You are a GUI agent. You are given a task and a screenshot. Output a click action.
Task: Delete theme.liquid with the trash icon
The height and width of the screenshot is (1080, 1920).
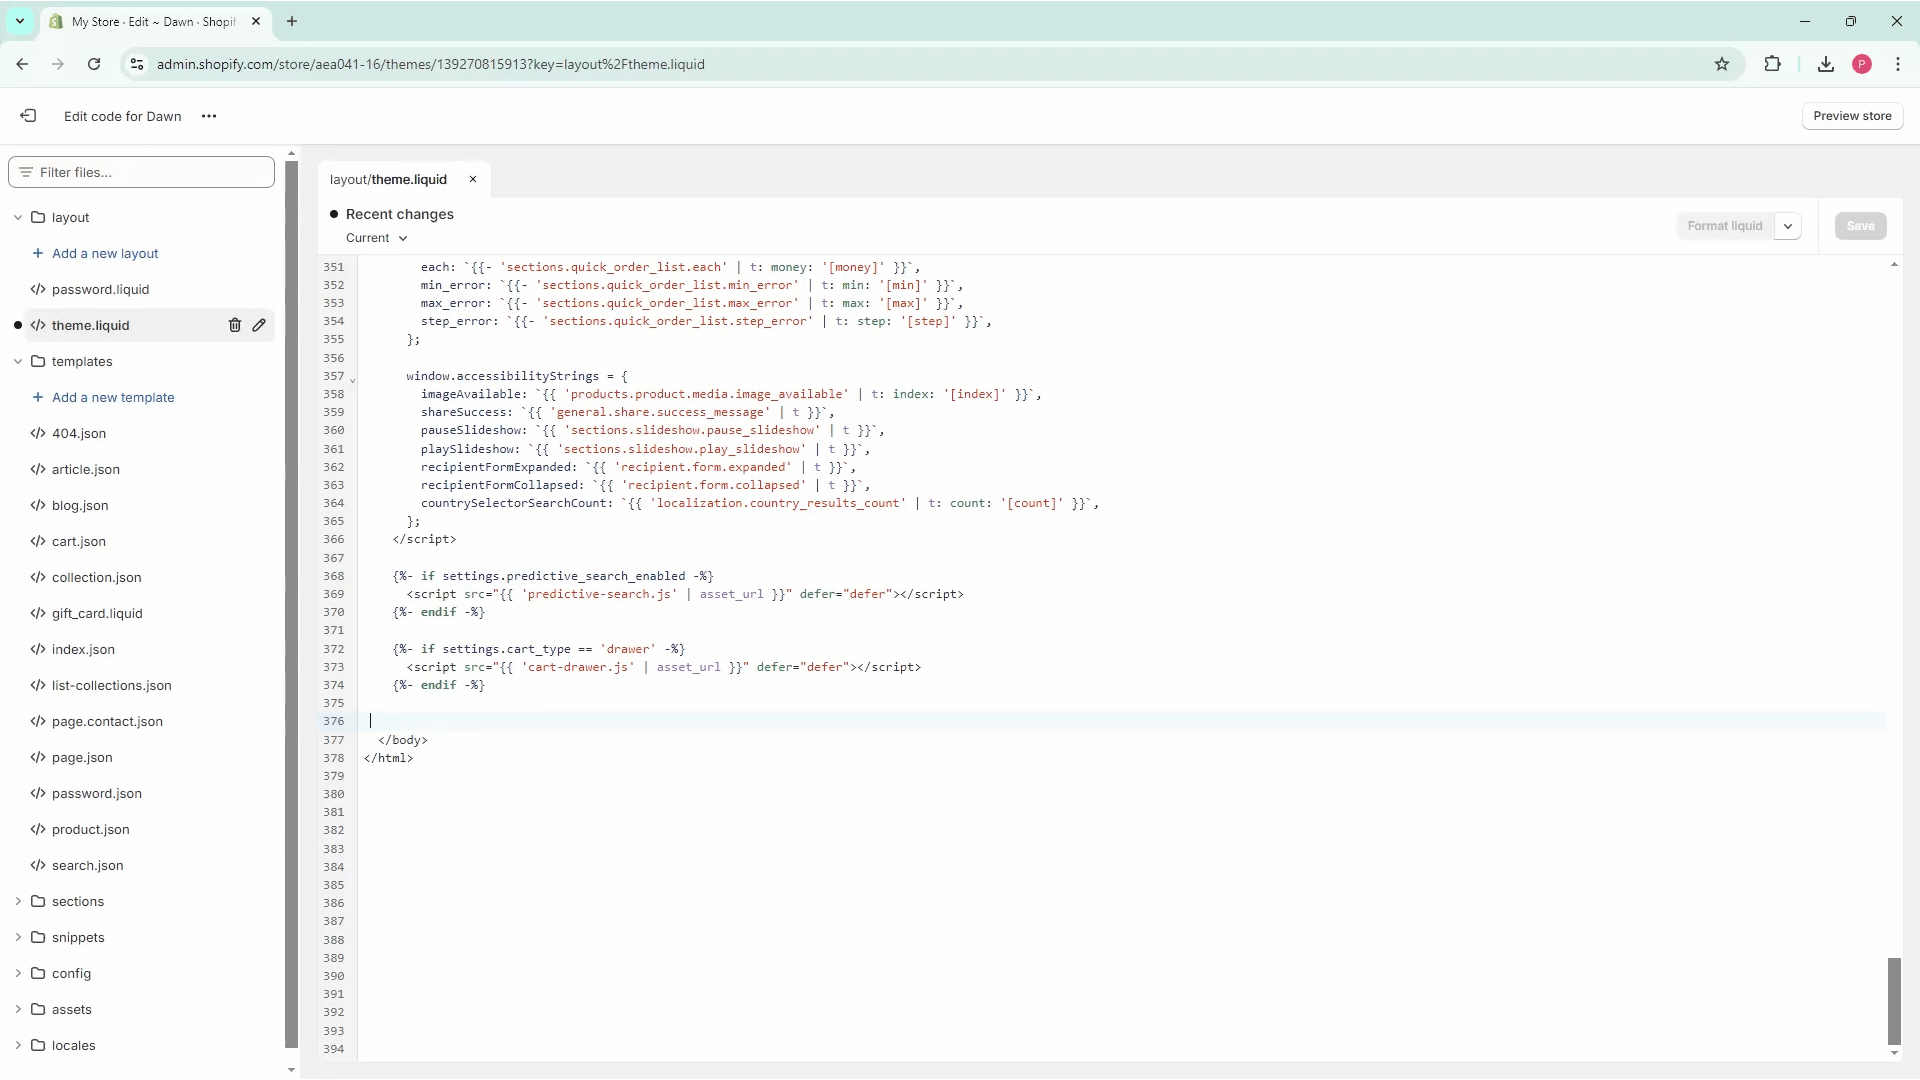pos(235,325)
